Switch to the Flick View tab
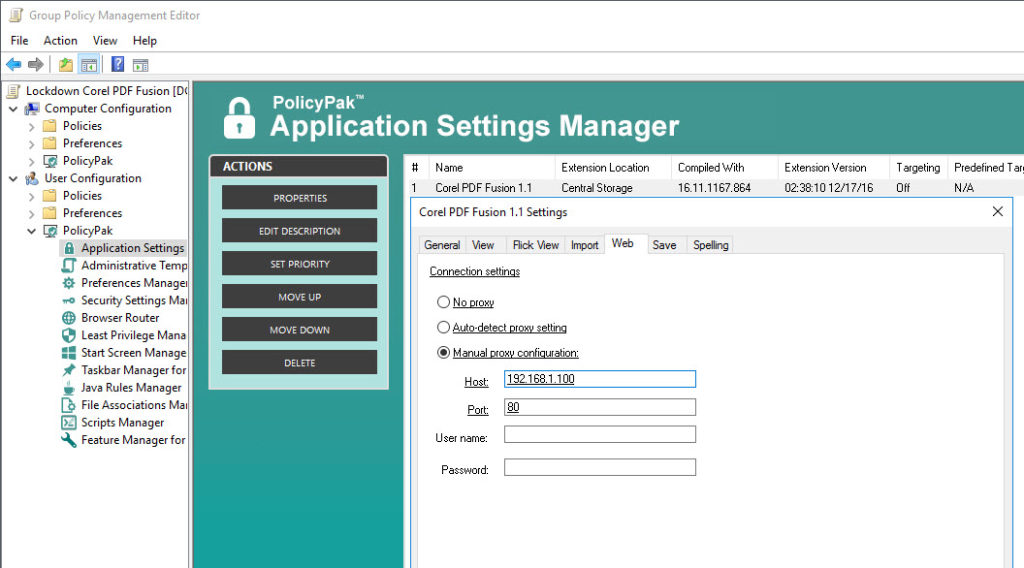 [x=536, y=245]
